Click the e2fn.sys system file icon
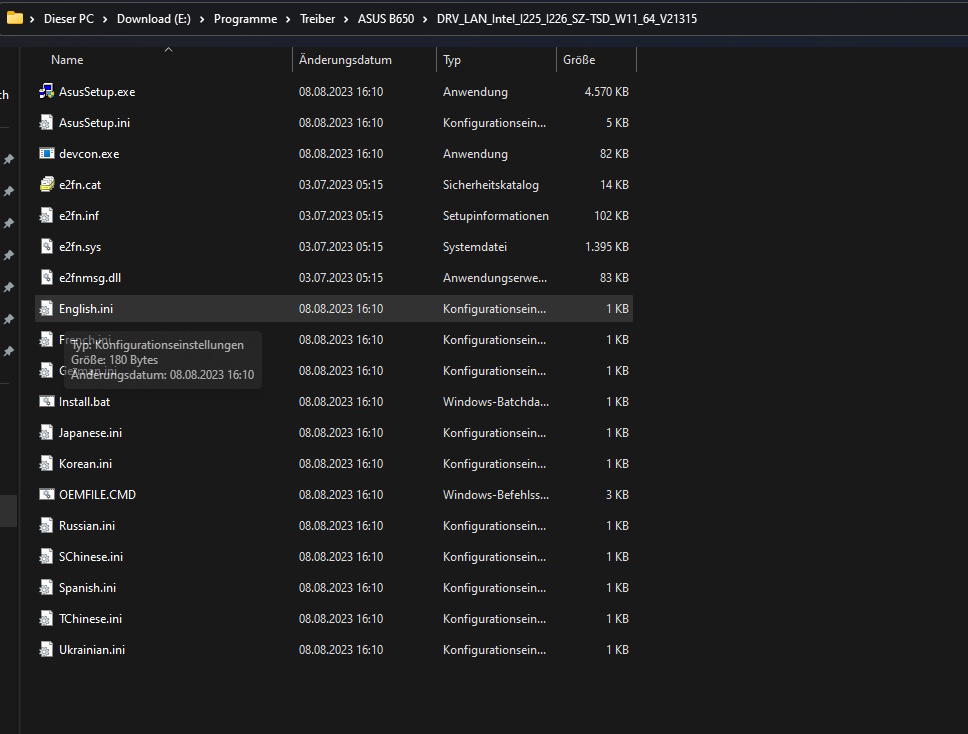Screen dimensions: 968x734 (x=46, y=246)
